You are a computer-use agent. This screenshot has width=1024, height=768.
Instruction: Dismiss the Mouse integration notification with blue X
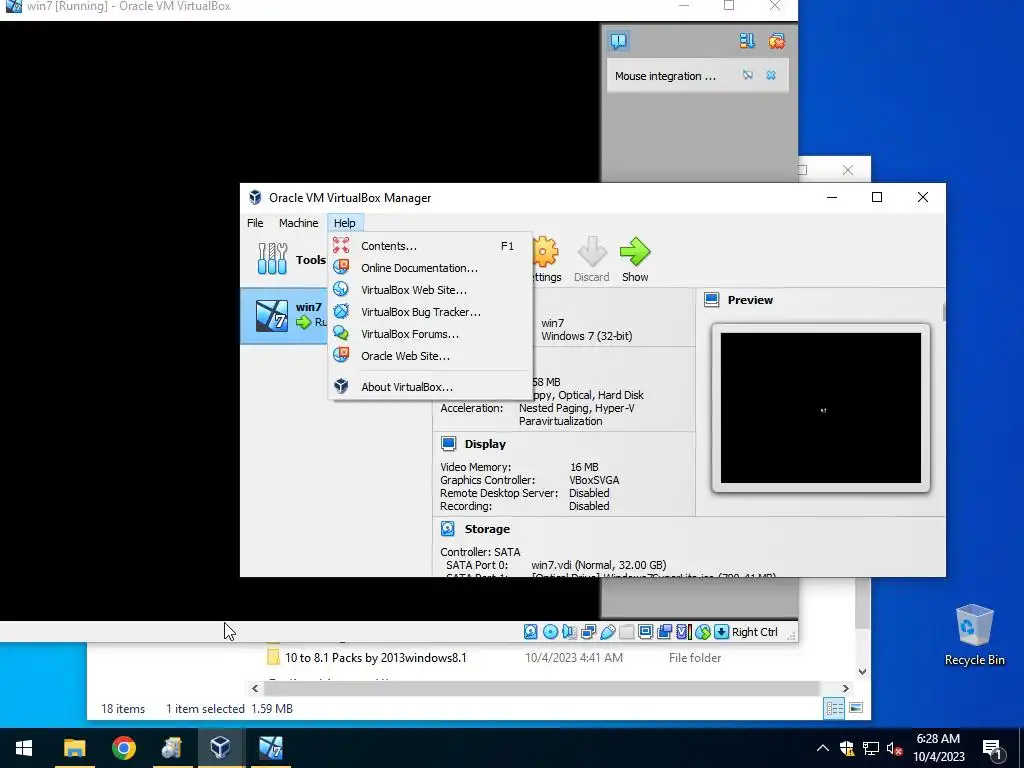[771, 75]
